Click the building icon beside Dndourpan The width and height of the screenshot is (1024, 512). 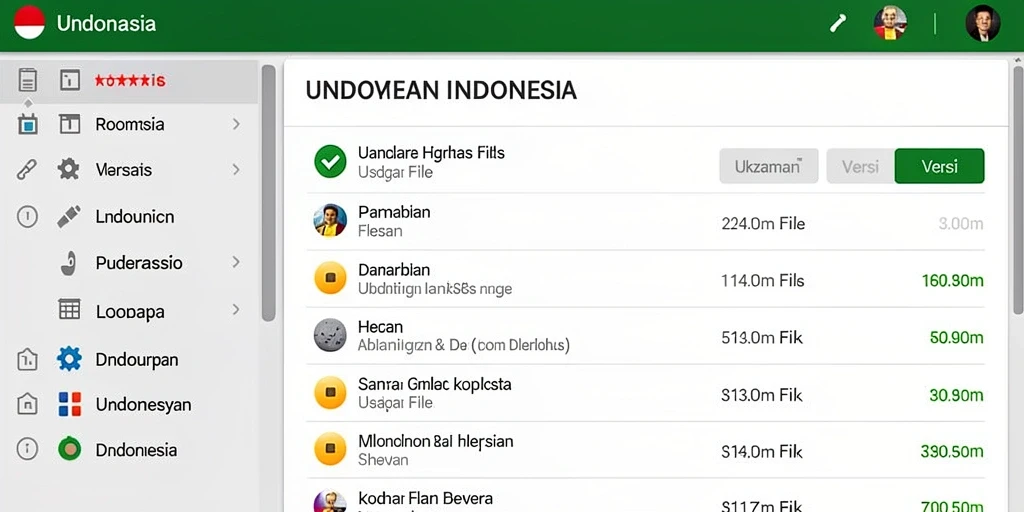pyautogui.click(x=27, y=359)
